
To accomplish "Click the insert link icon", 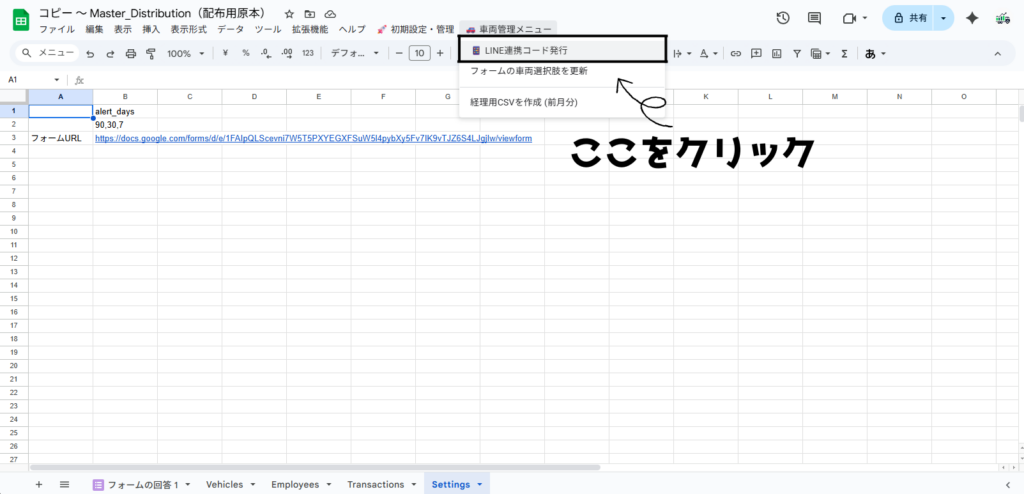I will [735, 53].
